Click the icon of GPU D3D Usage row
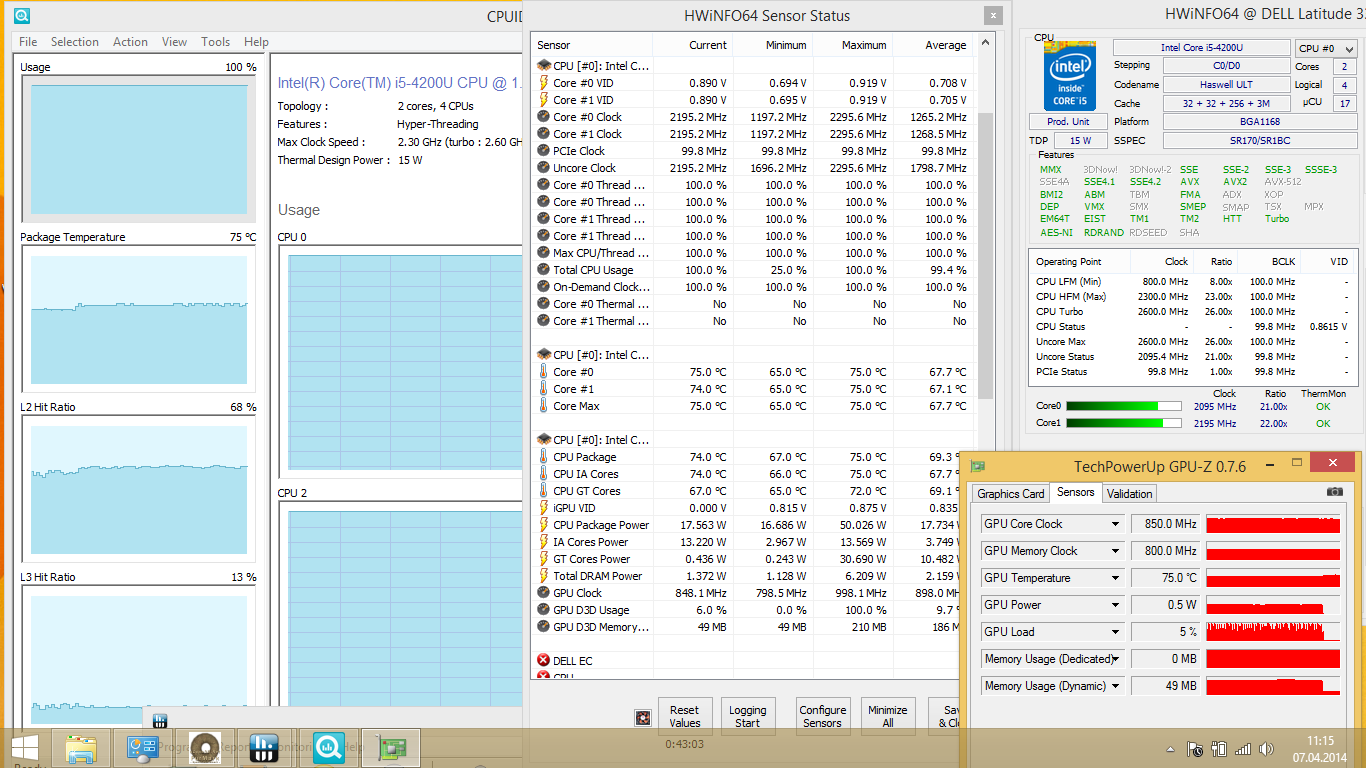The height and width of the screenshot is (768, 1366). pyautogui.click(x=543, y=610)
